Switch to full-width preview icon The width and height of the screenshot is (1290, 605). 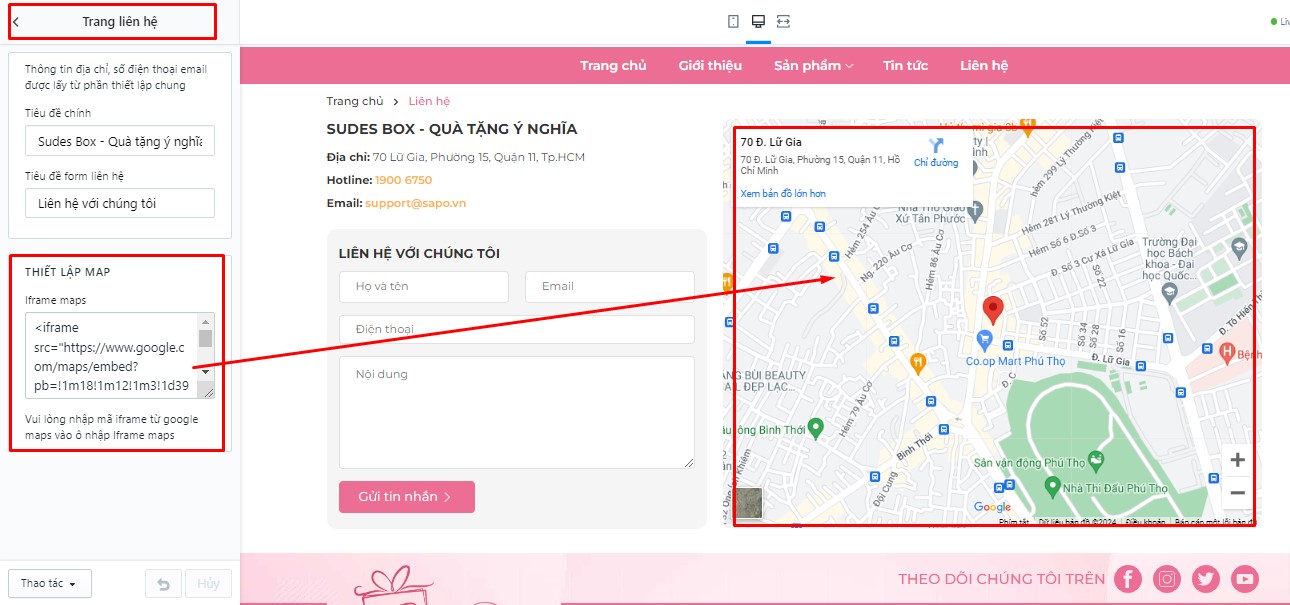point(783,21)
